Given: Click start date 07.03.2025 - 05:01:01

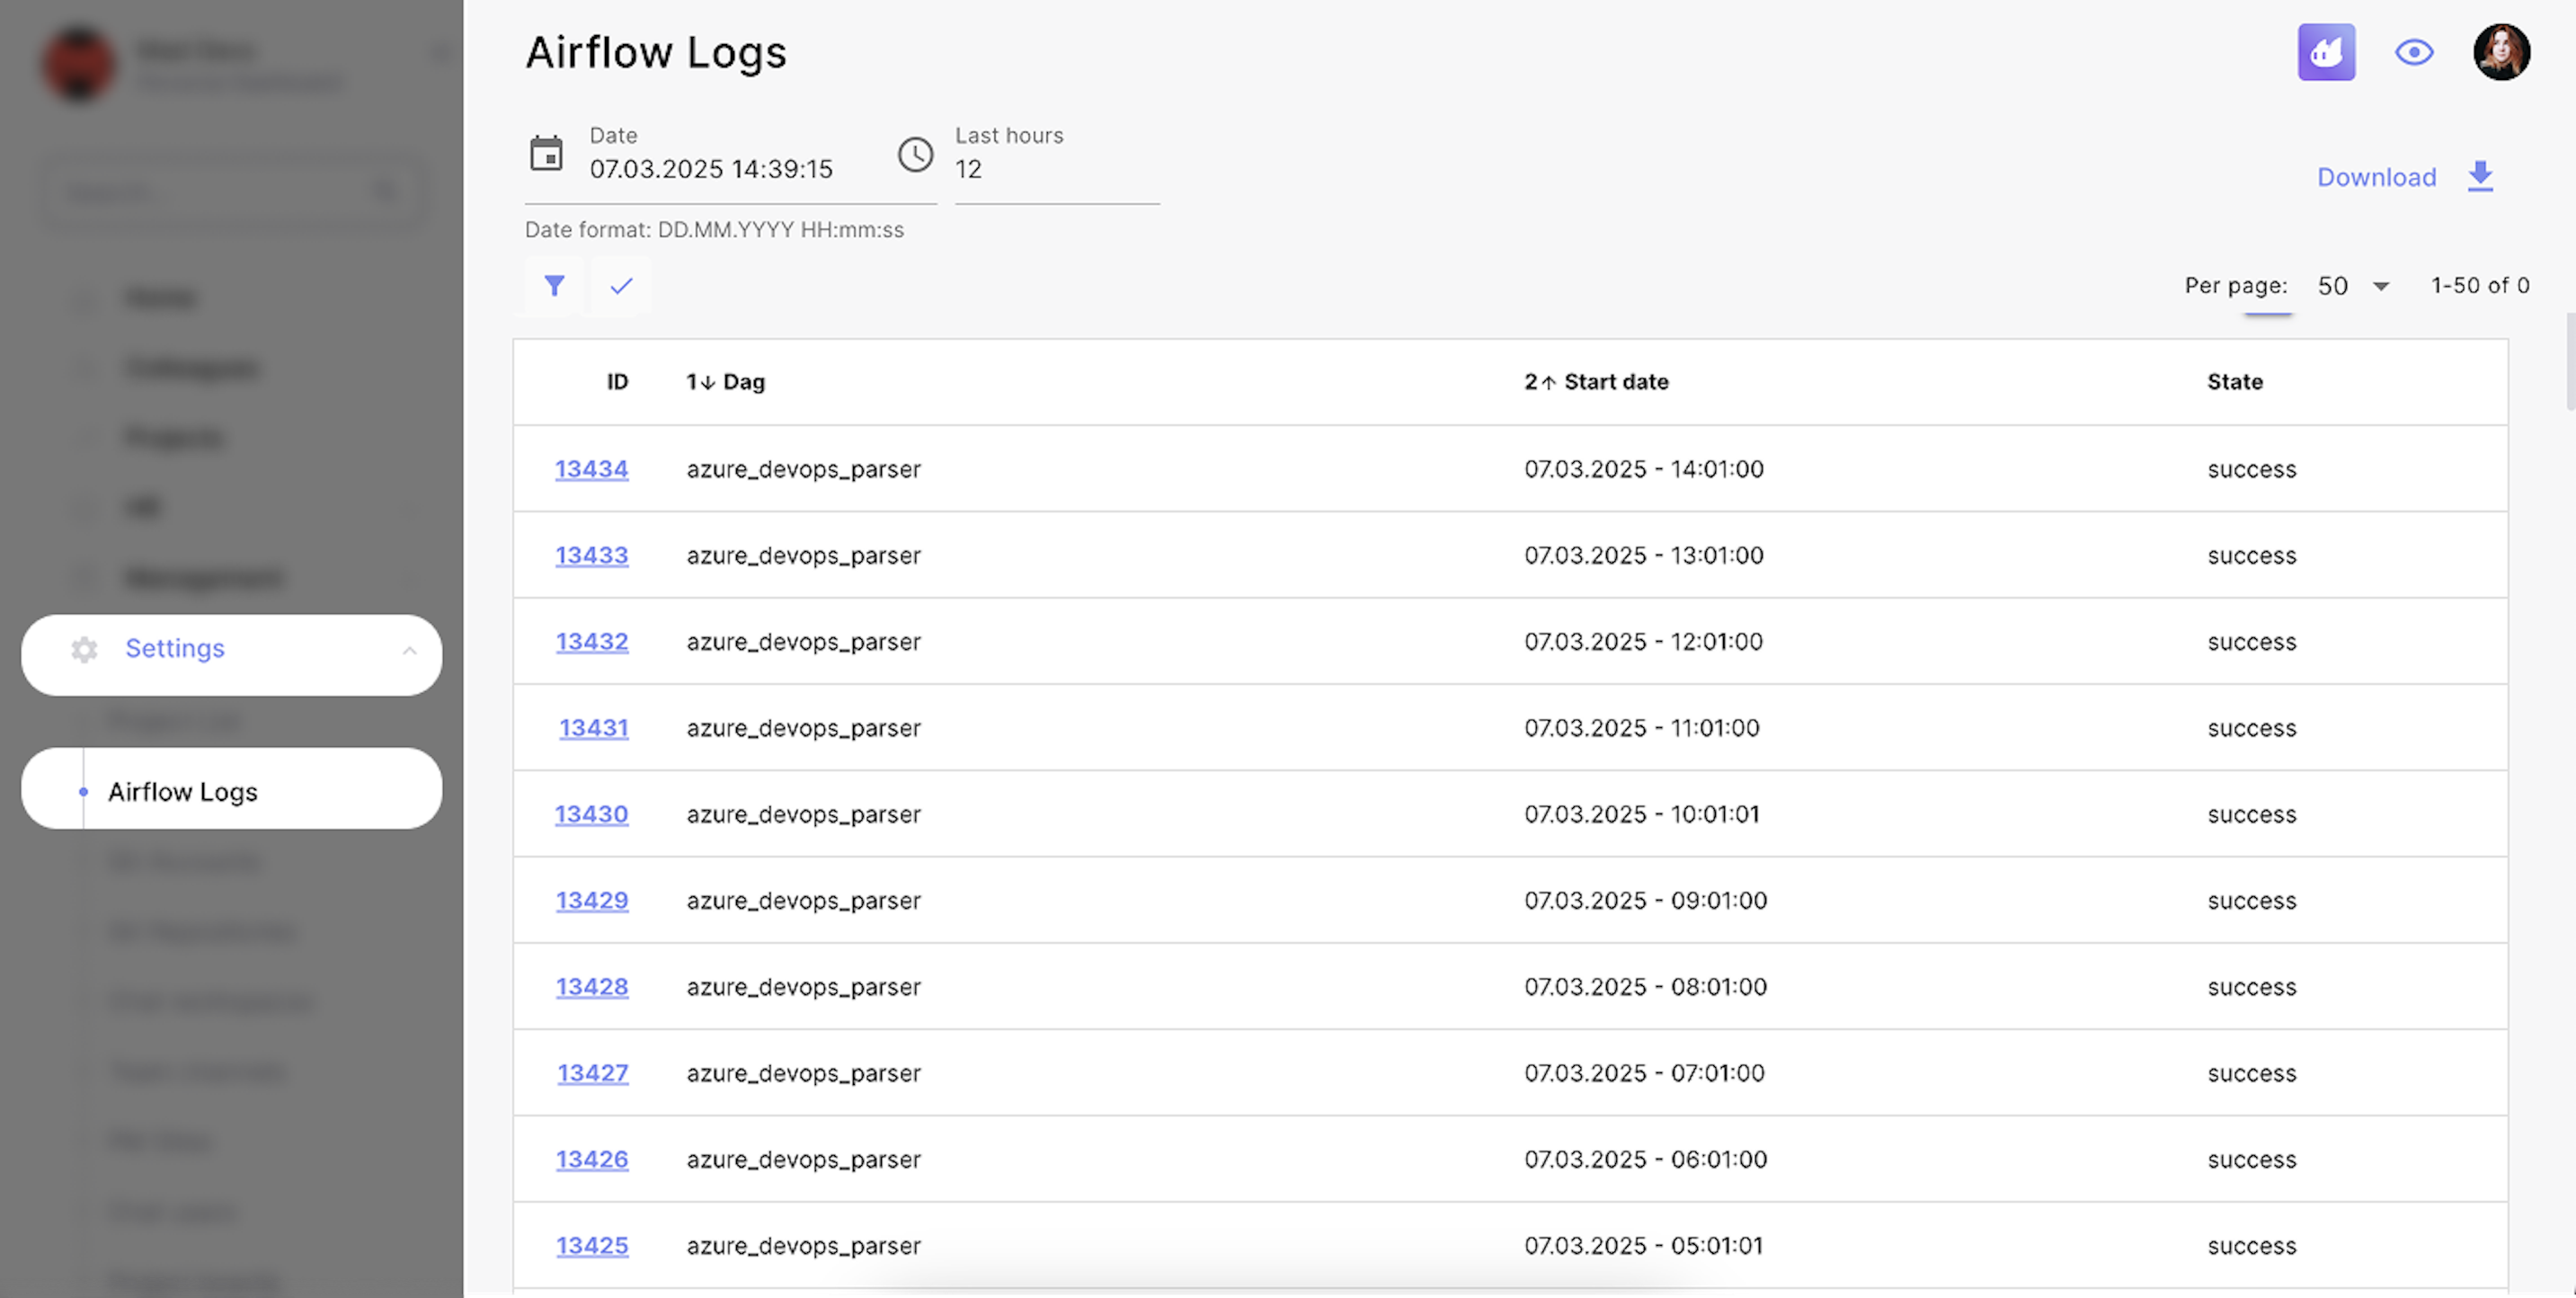Looking at the screenshot, I should coord(1644,1246).
